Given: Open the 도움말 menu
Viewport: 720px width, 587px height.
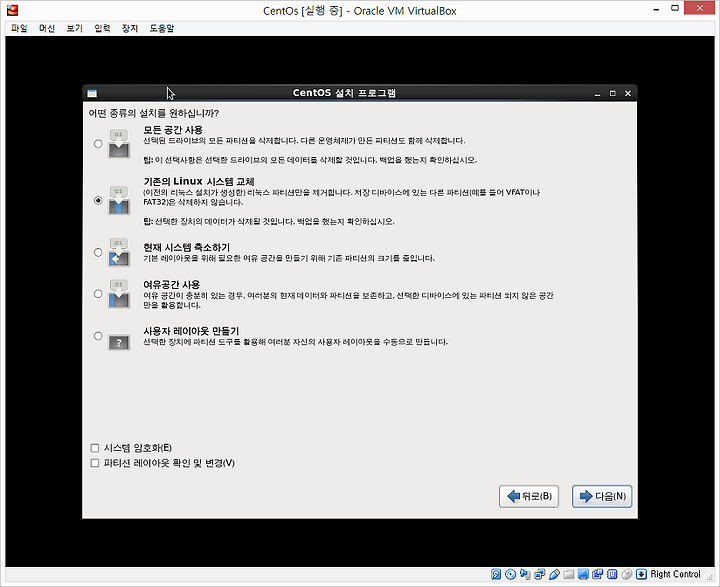Looking at the screenshot, I should (162, 28).
